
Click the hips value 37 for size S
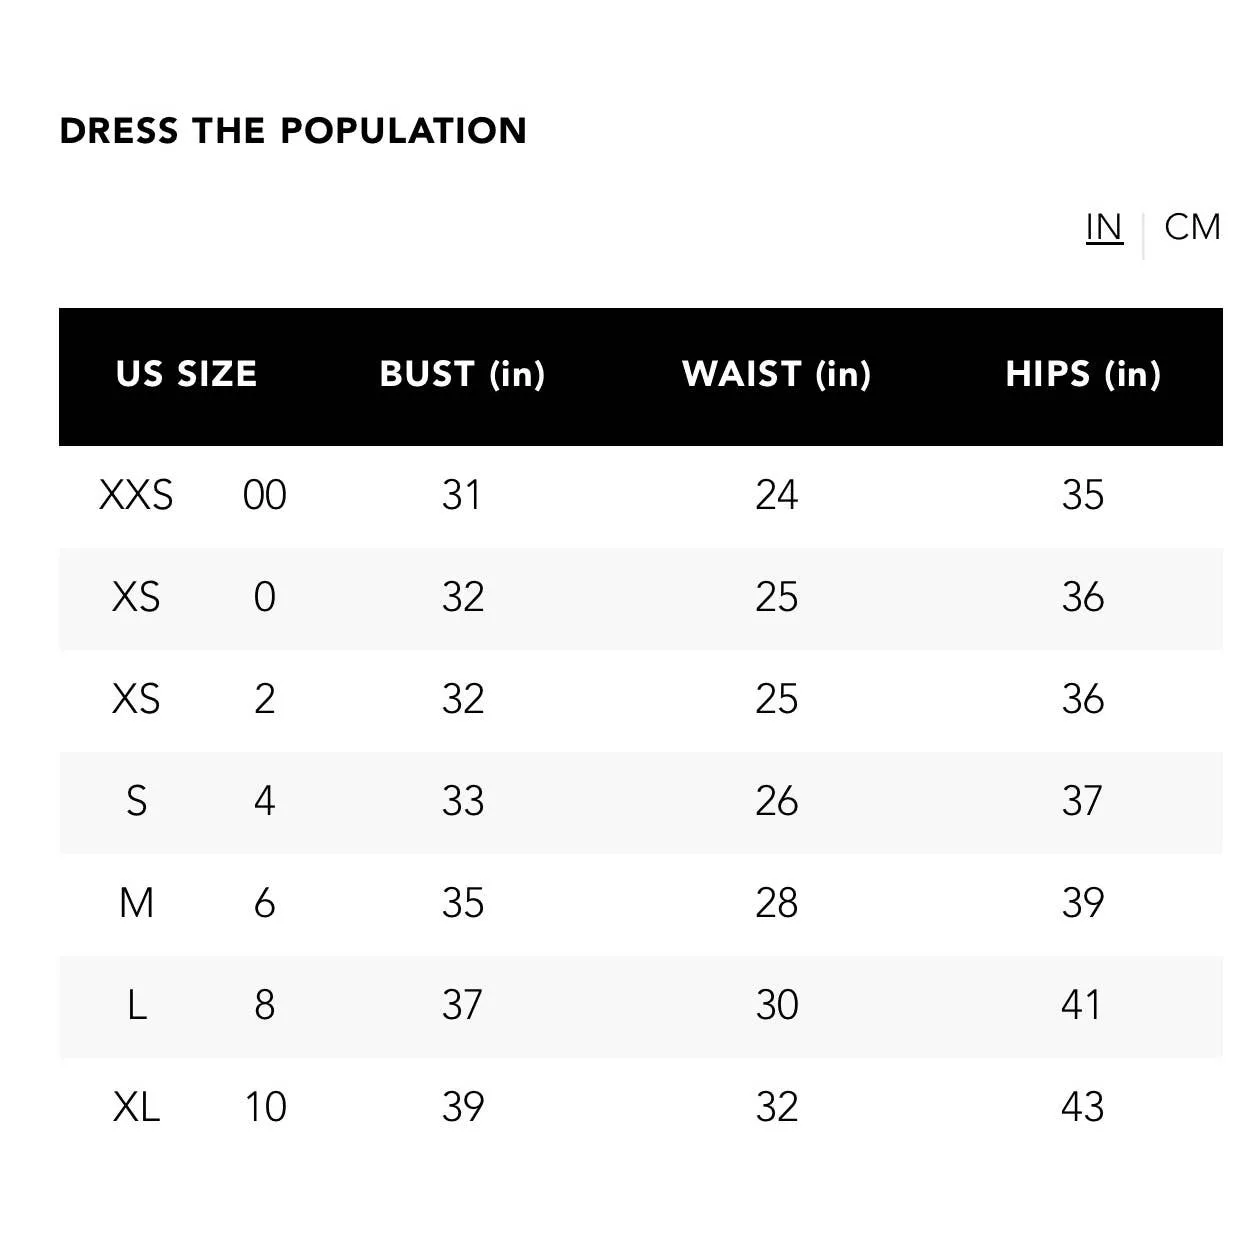(1083, 802)
